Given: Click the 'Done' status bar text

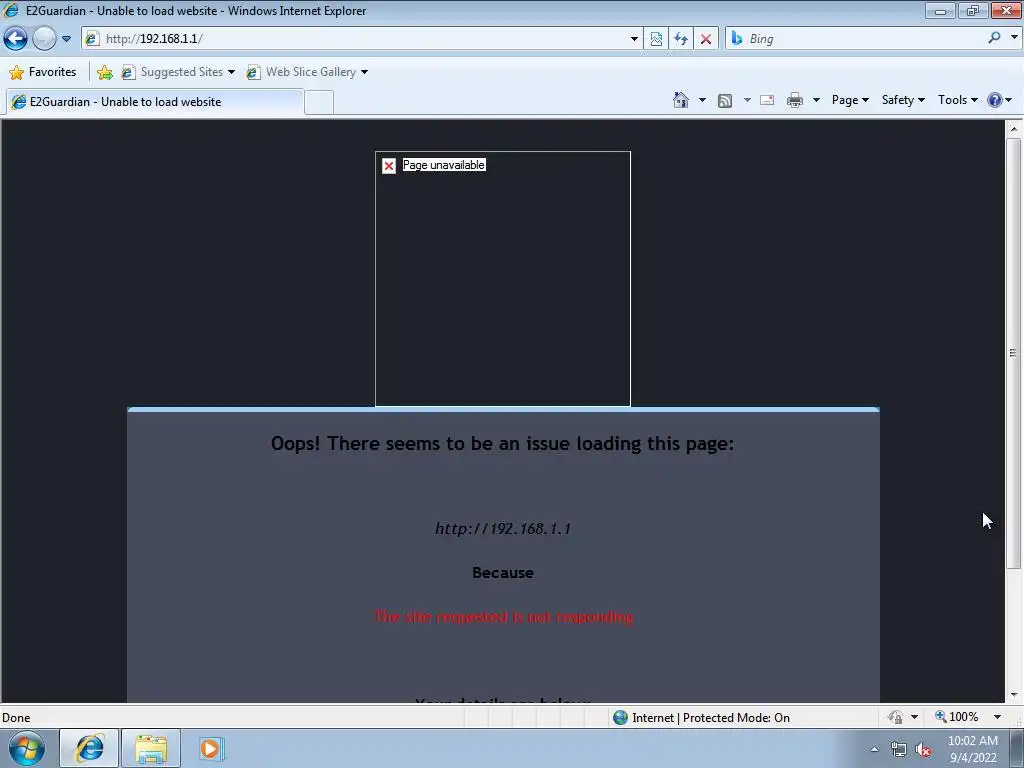Looking at the screenshot, I should coord(16,718).
